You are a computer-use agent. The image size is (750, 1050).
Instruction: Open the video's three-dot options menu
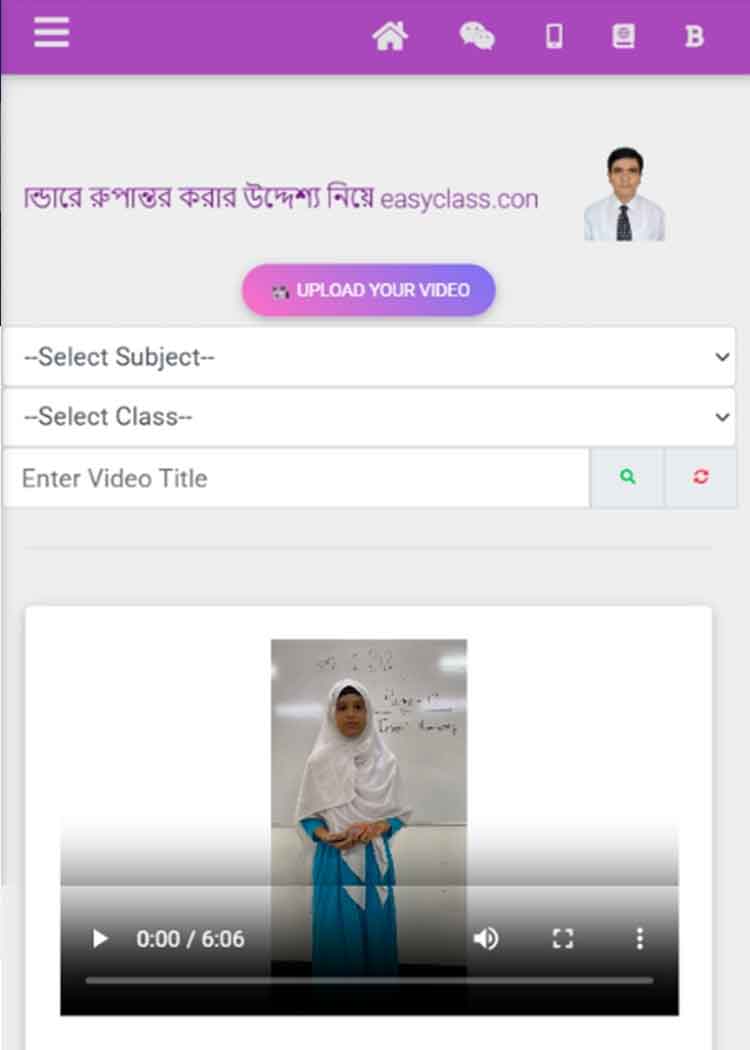(x=640, y=939)
